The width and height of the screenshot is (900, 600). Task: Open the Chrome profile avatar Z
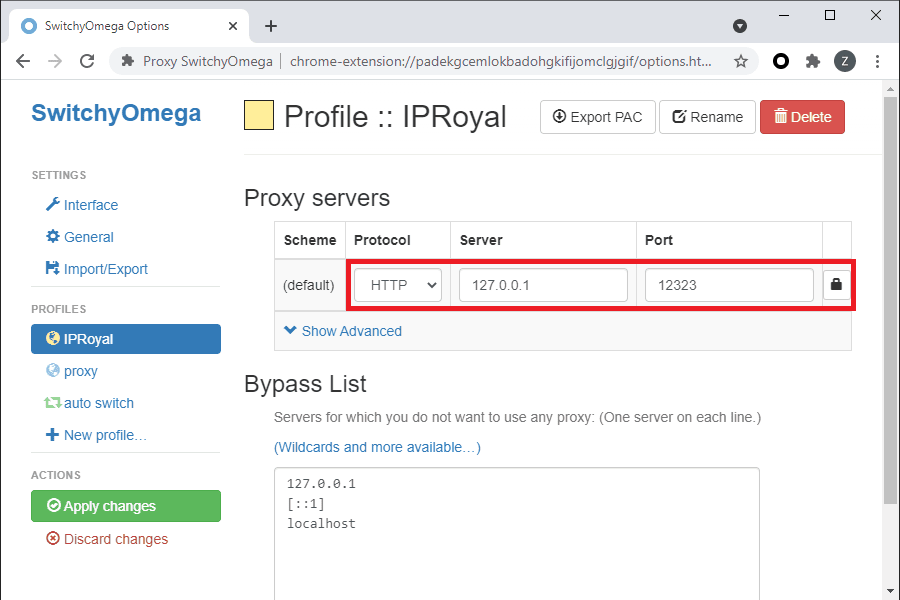[x=844, y=61]
